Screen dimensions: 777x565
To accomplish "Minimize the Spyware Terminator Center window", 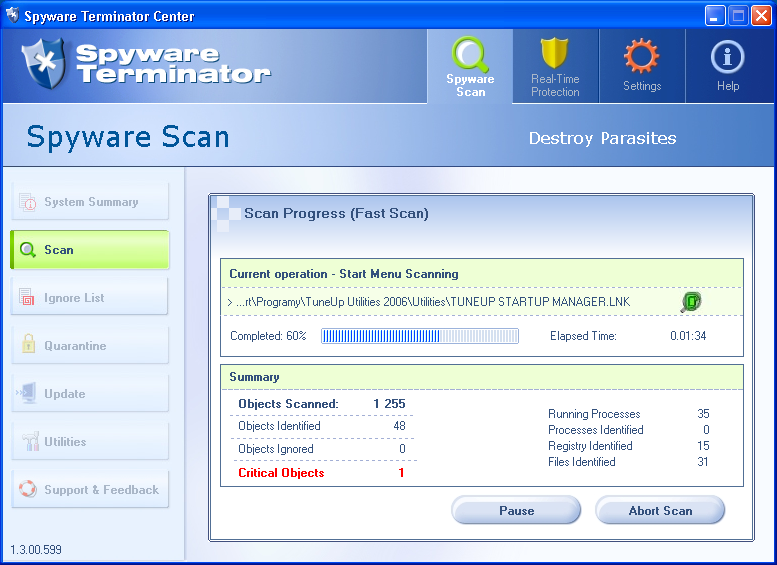I will coord(715,15).
